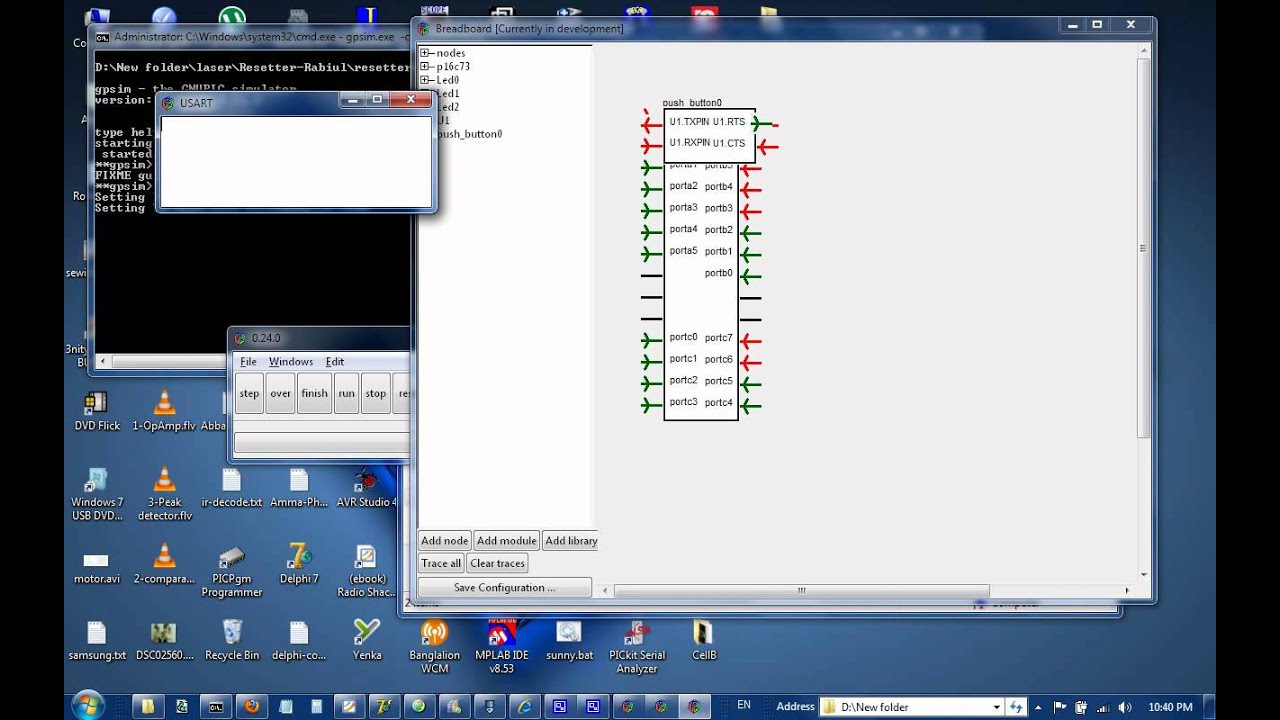This screenshot has height=720, width=1280.
Task: Click the EN language indicator on taskbar
Action: [x=744, y=706]
